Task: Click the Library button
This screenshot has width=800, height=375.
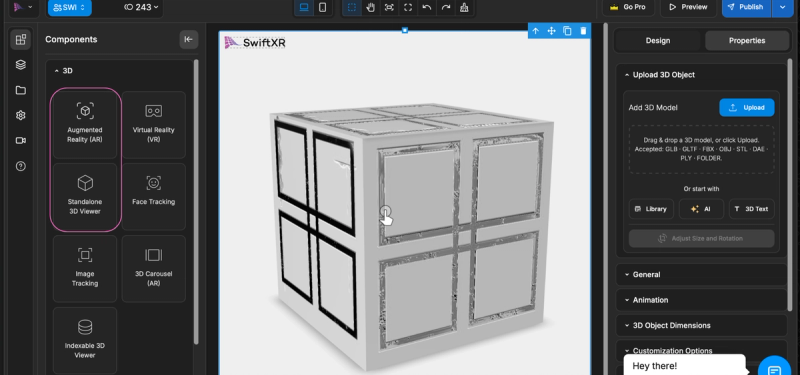Action: click(x=651, y=209)
